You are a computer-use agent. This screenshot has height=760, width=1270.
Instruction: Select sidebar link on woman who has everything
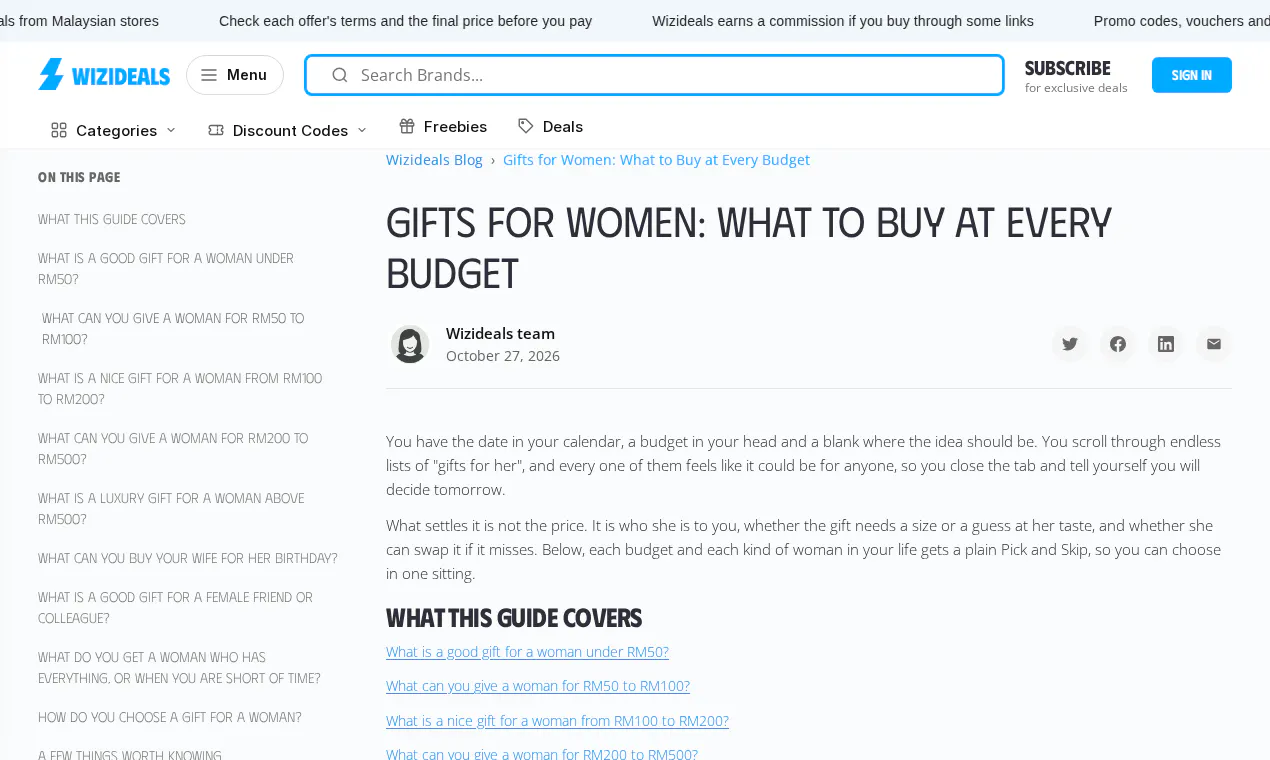[179, 667]
